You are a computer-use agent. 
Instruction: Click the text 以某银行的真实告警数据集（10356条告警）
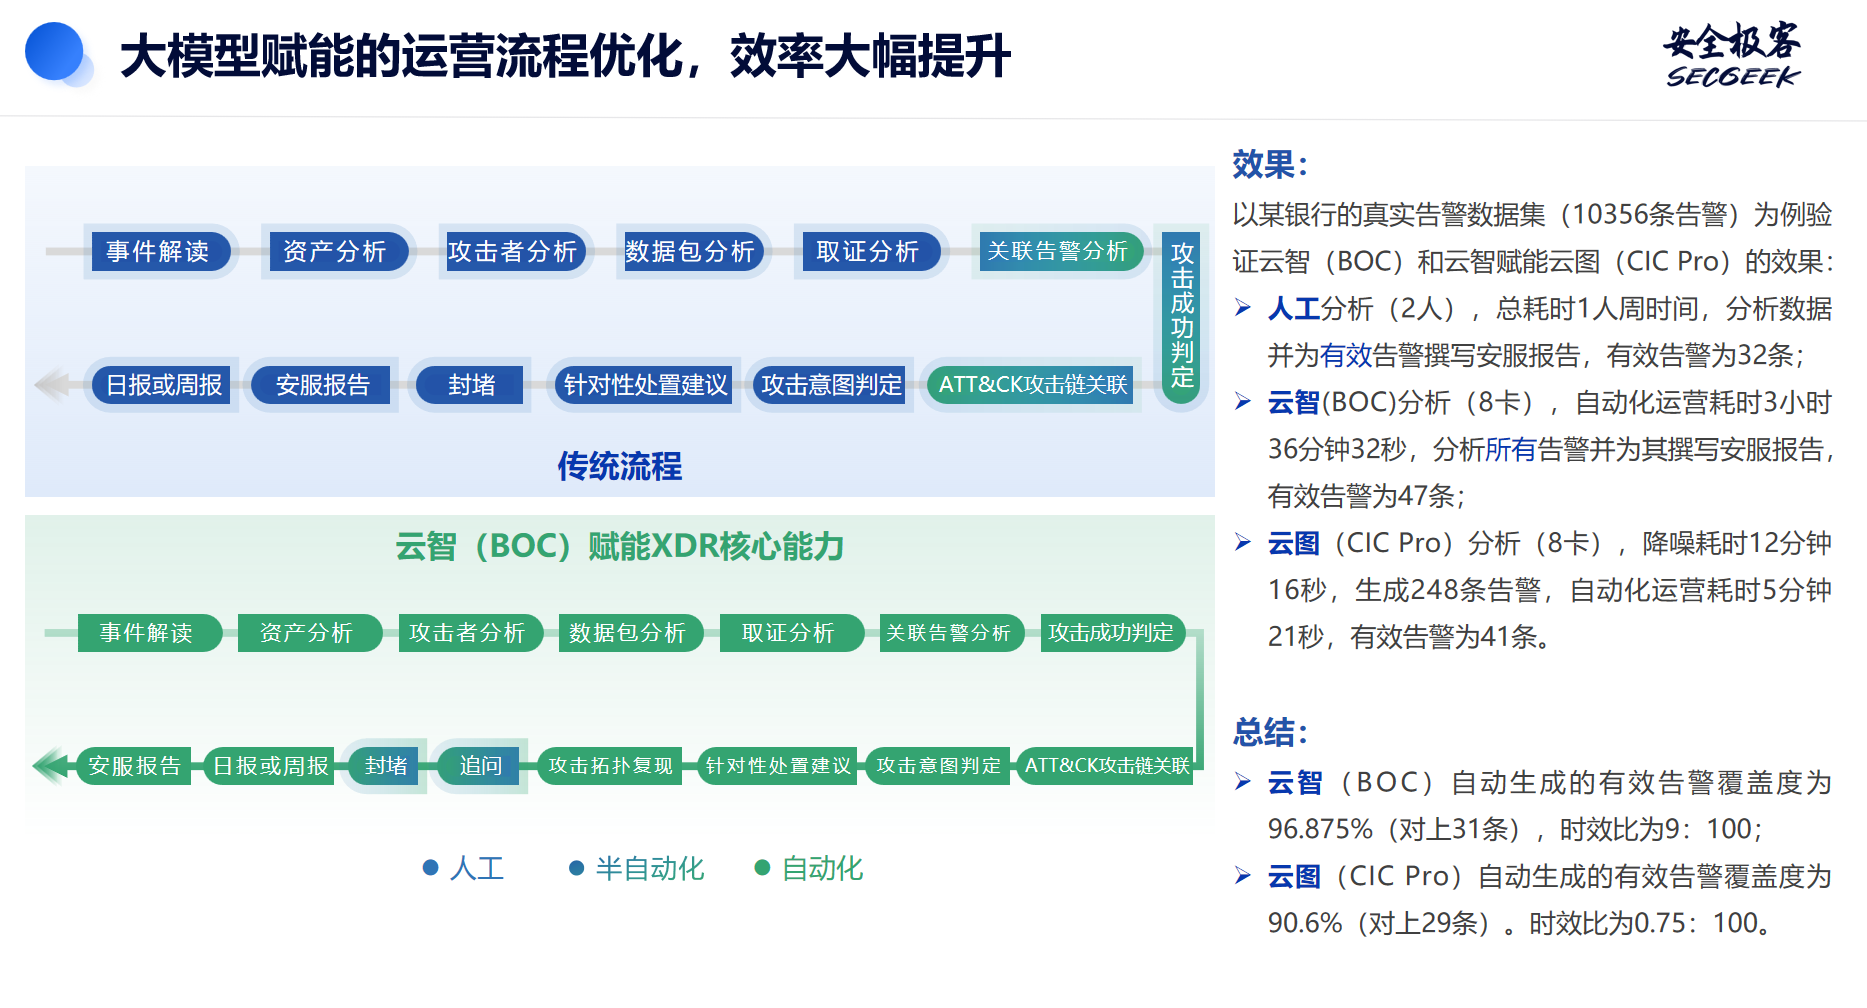tap(1490, 214)
